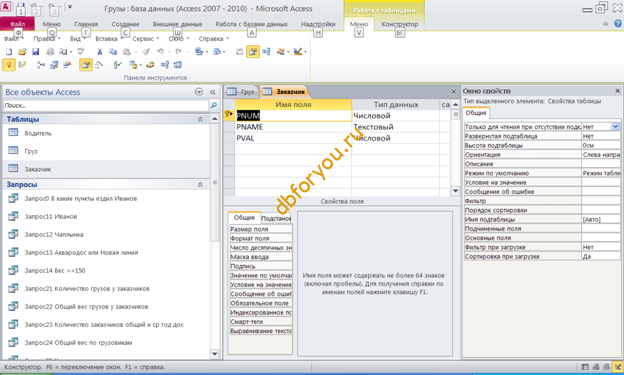Click the Copy toolbar icon
The image size is (624, 375).
[113, 52]
